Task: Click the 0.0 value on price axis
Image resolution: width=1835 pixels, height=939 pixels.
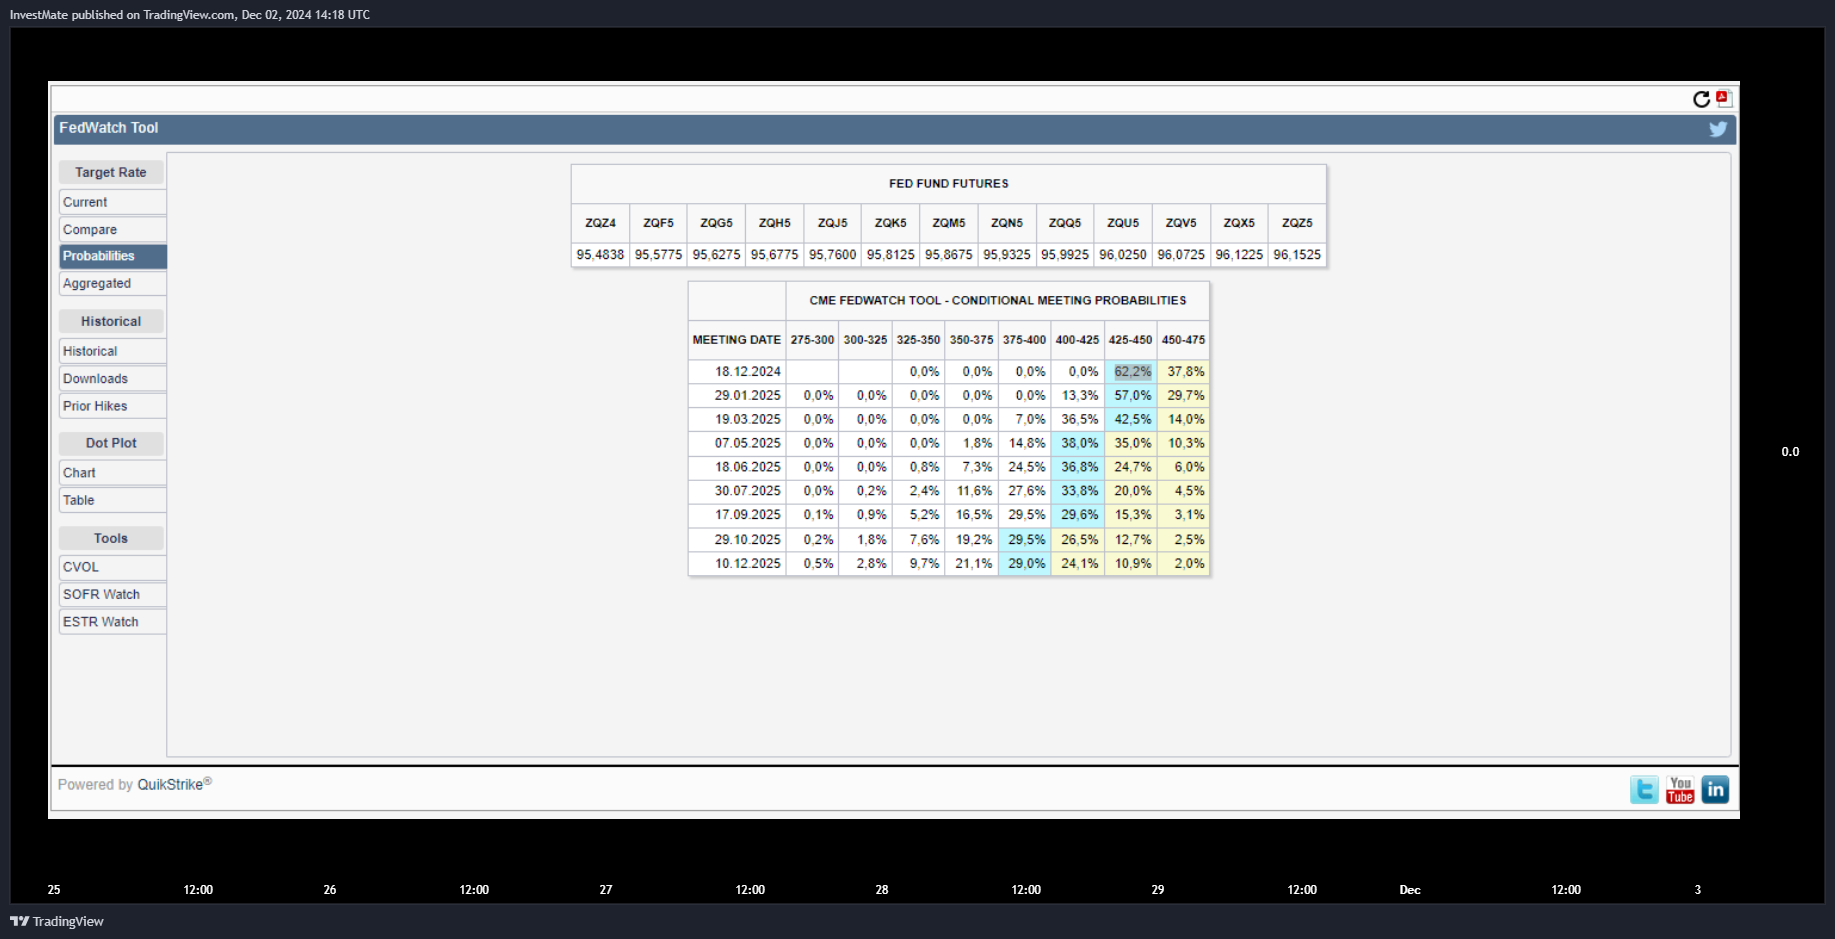Action: (1790, 452)
